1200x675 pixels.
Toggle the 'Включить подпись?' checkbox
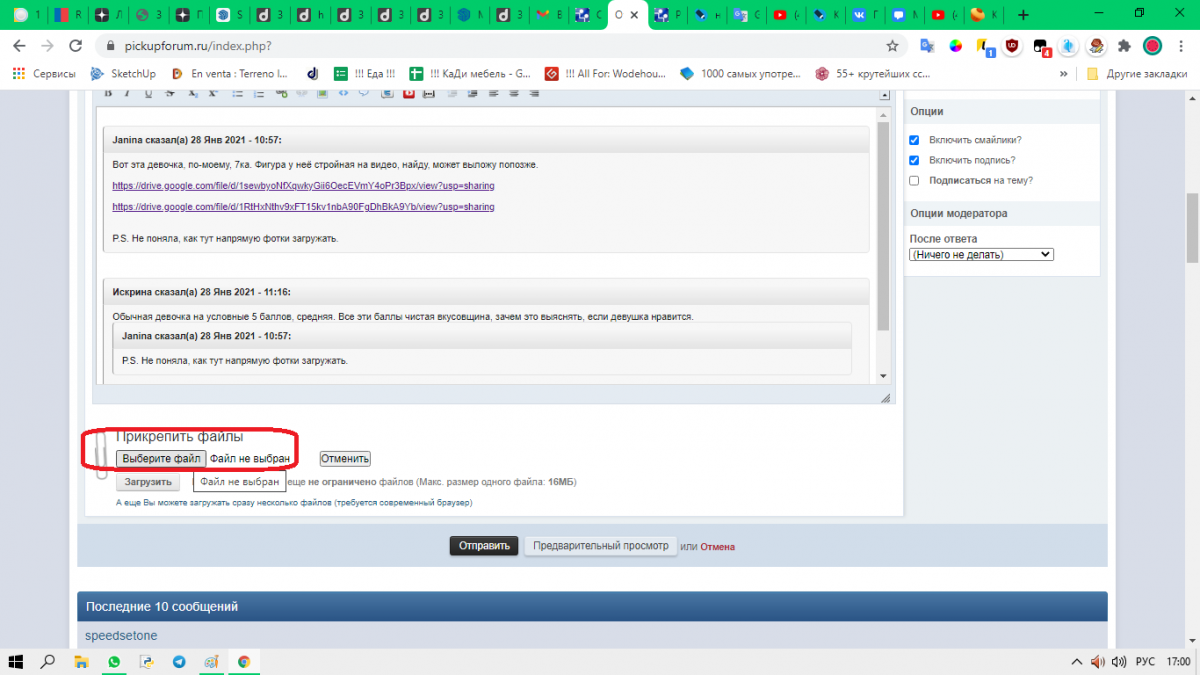pyautogui.click(x=914, y=160)
